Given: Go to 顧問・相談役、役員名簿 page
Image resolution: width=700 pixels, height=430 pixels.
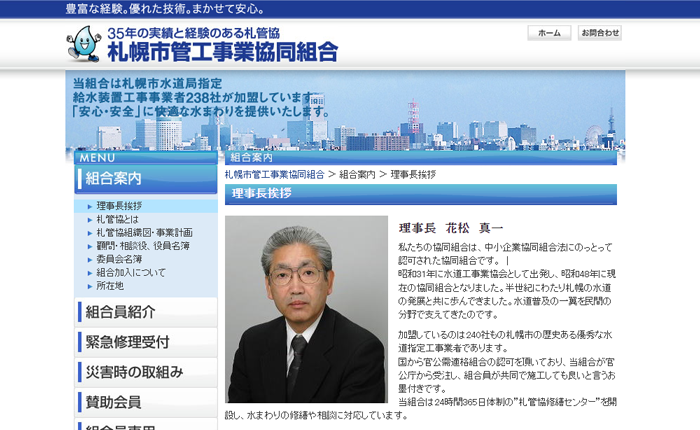Looking at the screenshot, I should [x=143, y=245].
